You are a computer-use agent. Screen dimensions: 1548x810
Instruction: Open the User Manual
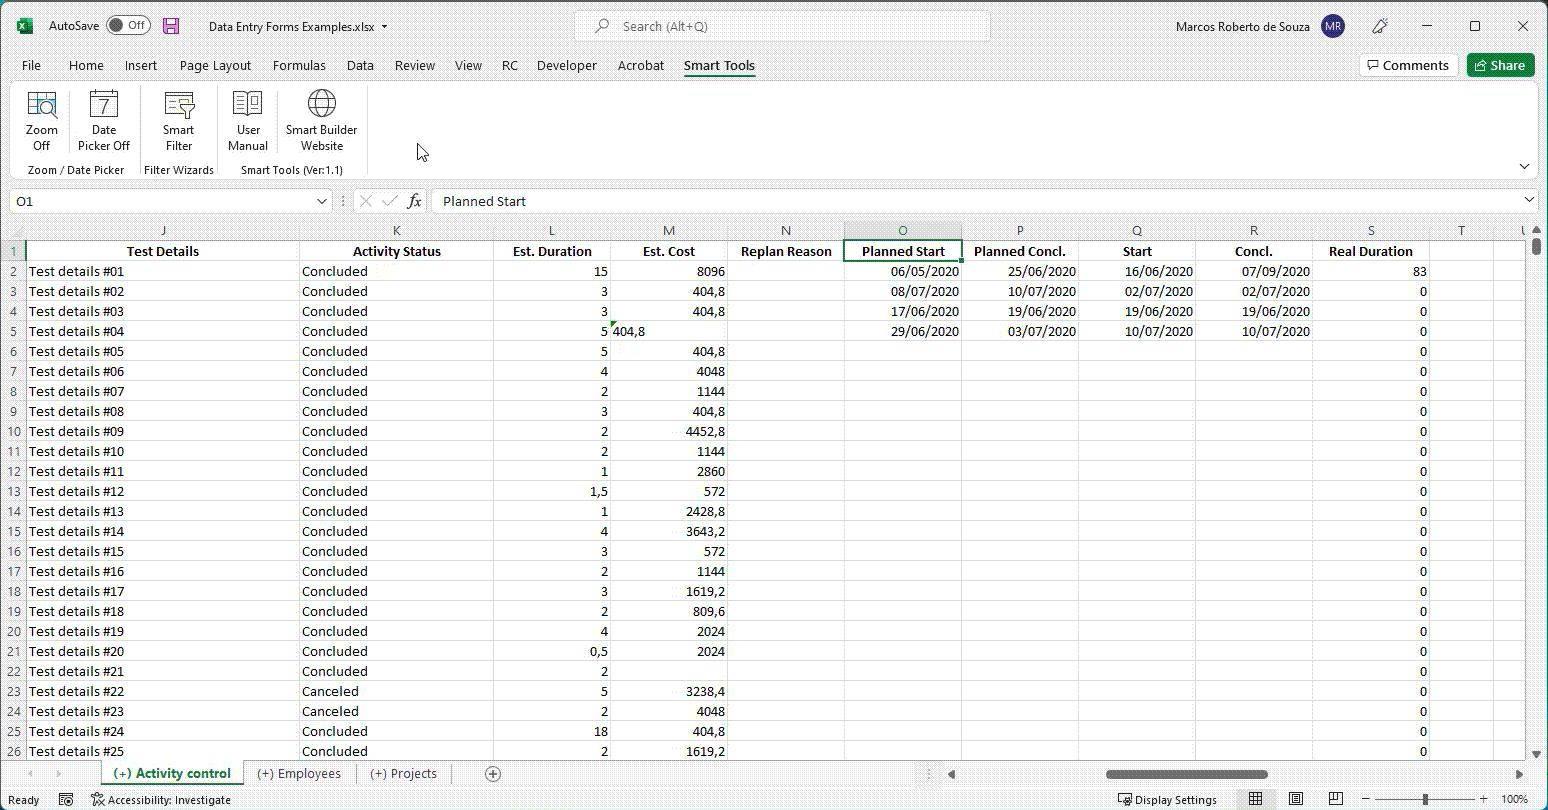coord(247,120)
